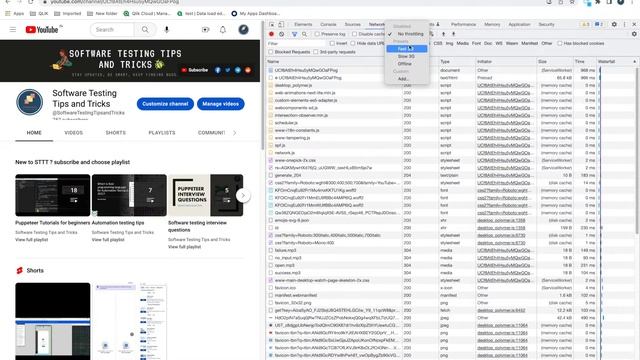Viewport: 640px width, 360px height.
Task: Filter requests by Font type
Action: tap(476, 43)
